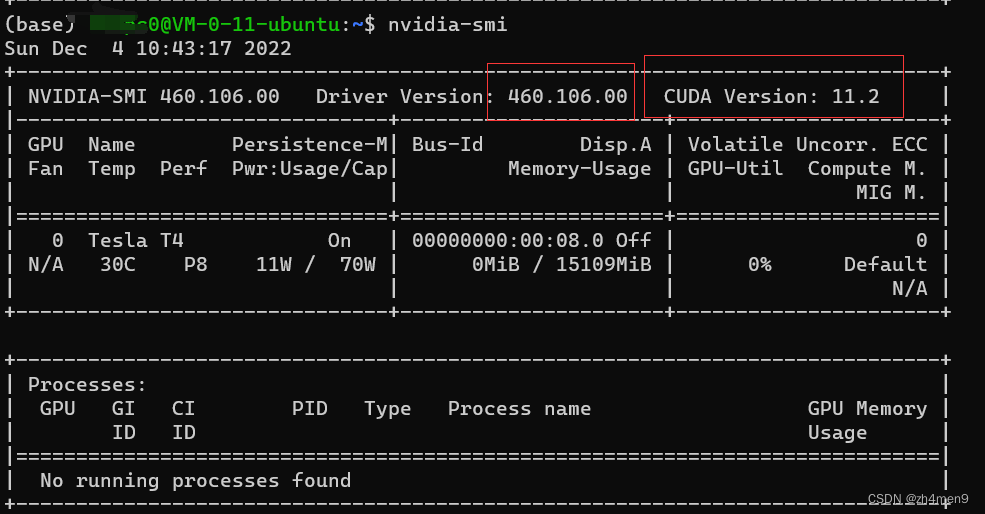The width and height of the screenshot is (985, 514).
Task: Click the typed nvidia-smi command
Action: tap(447, 25)
